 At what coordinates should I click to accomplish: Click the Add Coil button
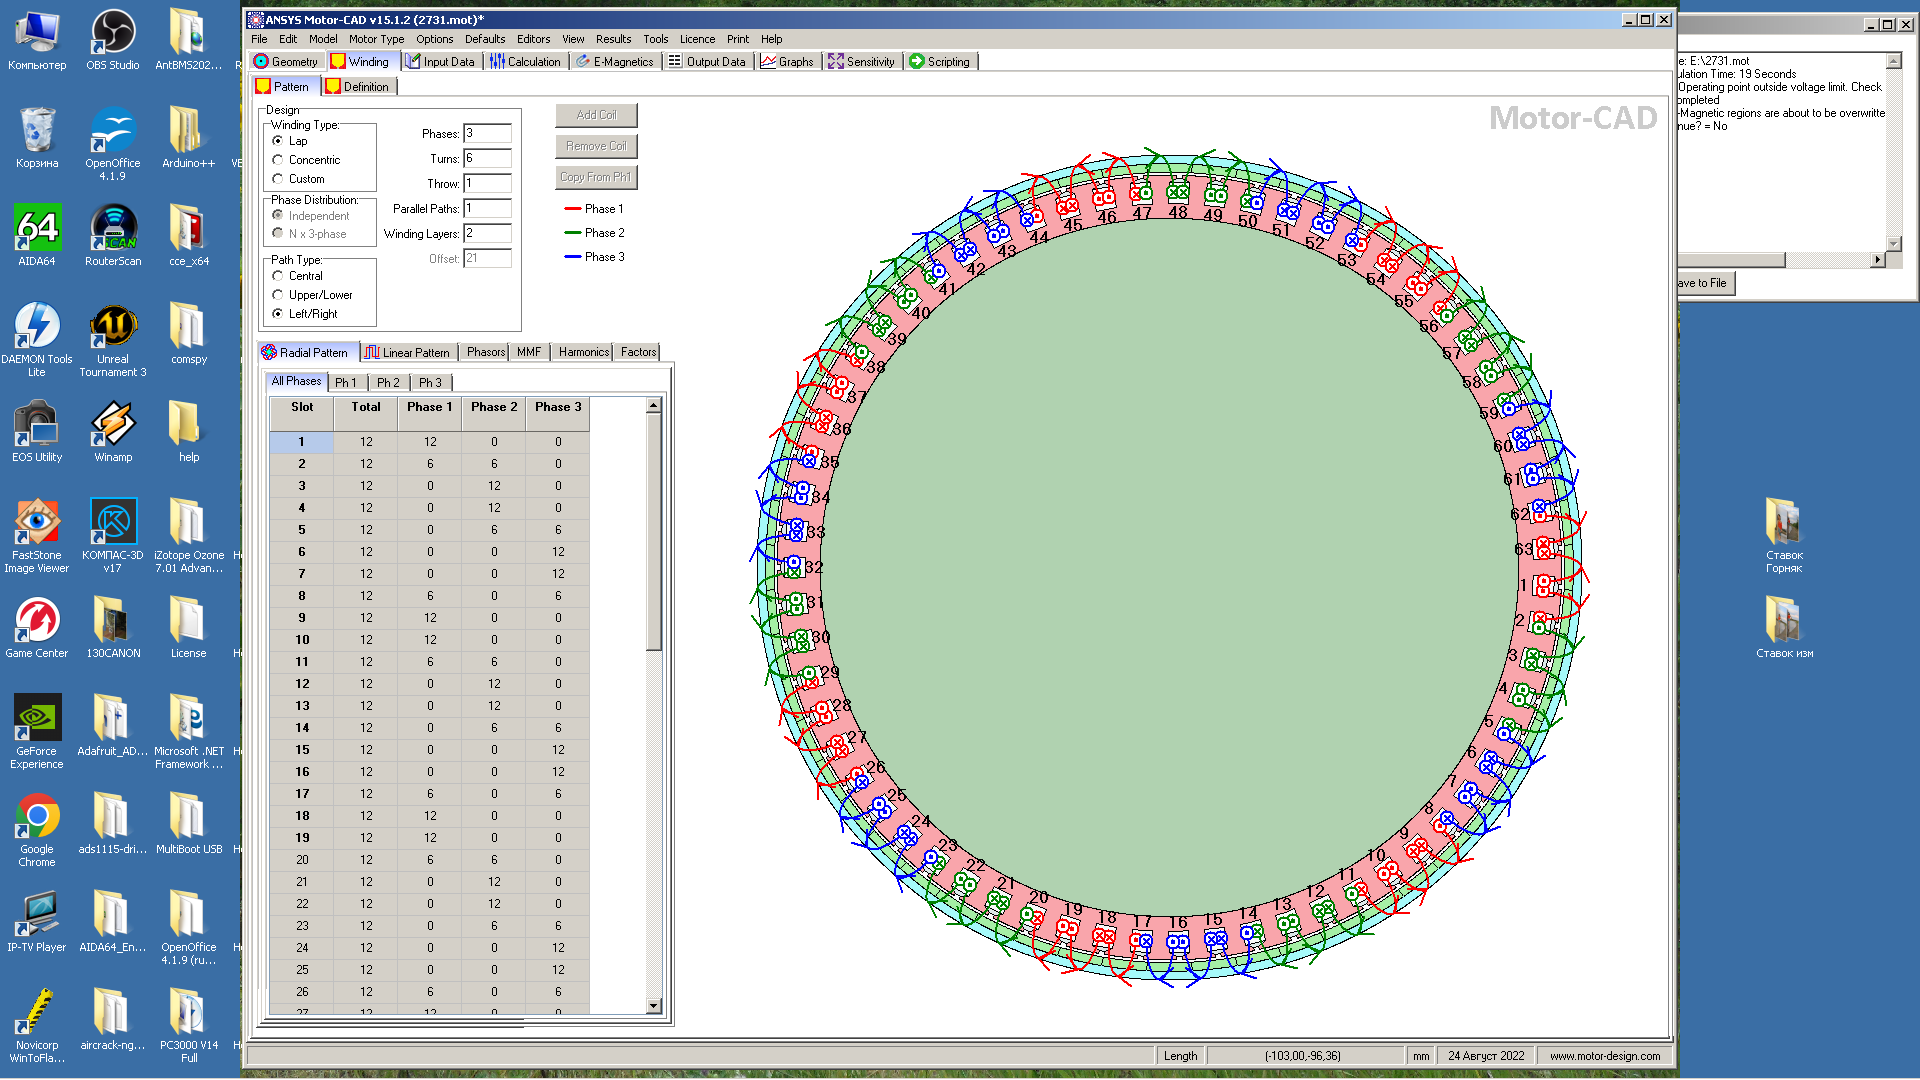pyautogui.click(x=596, y=115)
